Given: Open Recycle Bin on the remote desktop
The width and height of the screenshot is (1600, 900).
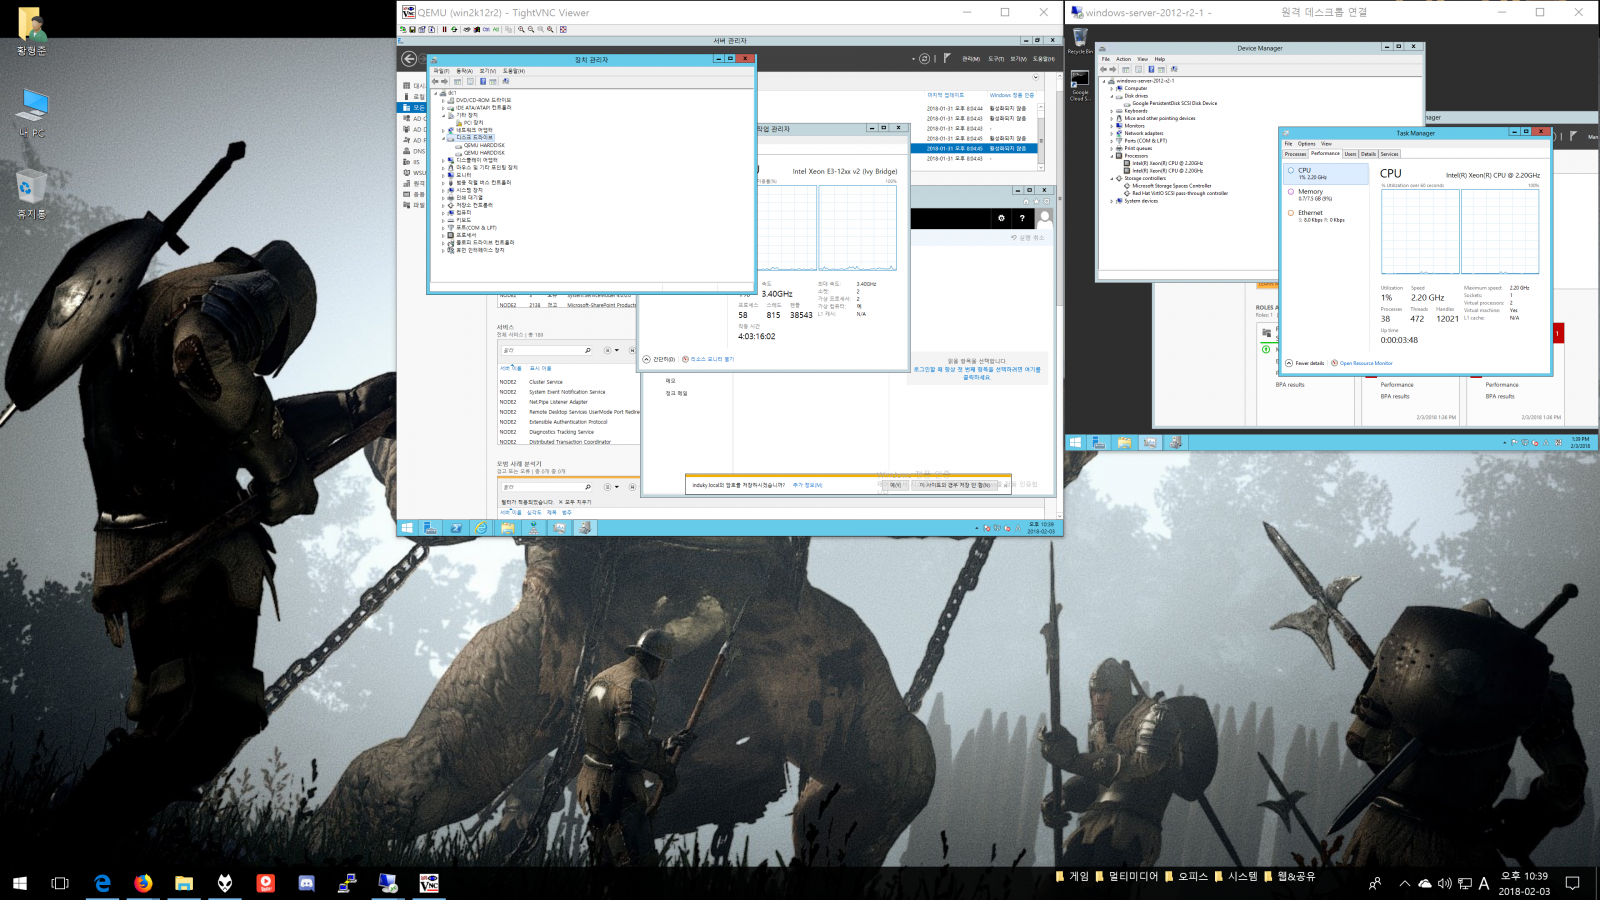Looking at the screenshot, I should pos(1079,39).
